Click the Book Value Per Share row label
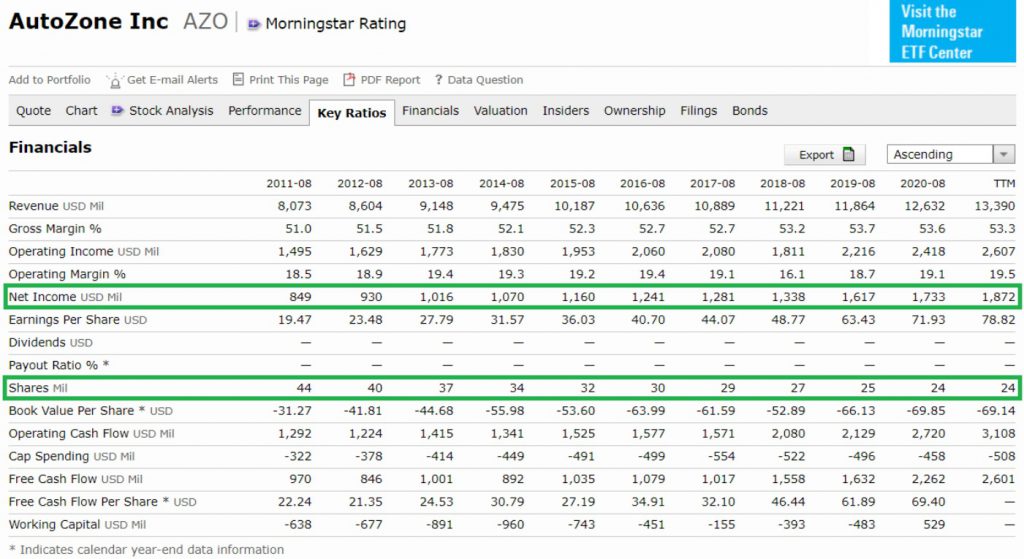 [91, 411]
